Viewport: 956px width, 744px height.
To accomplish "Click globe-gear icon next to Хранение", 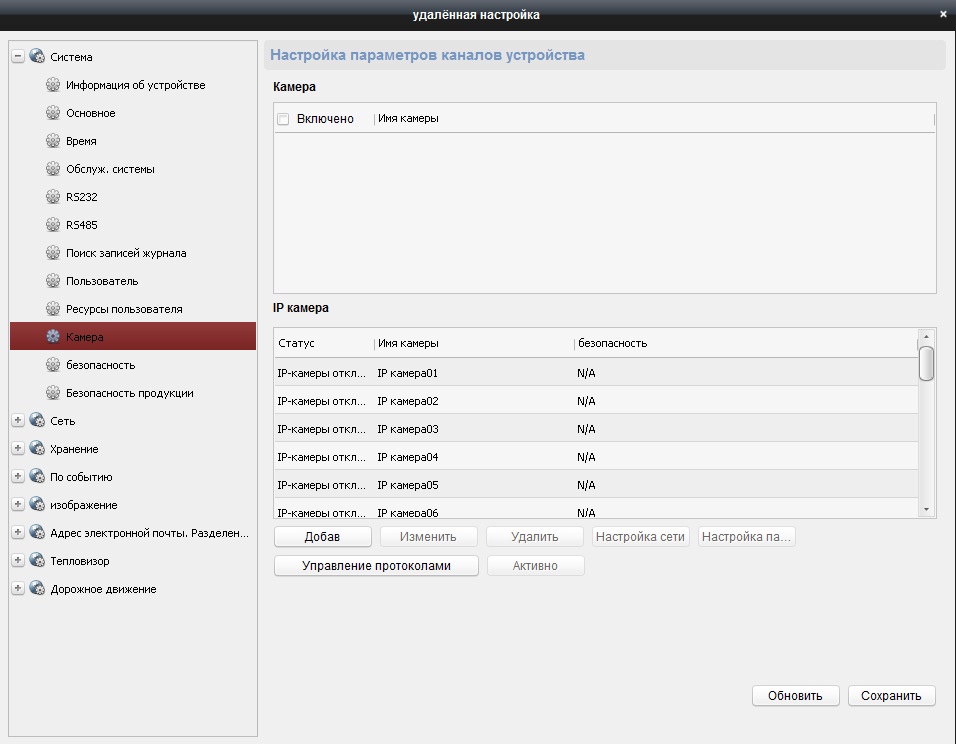I will [37, 449].
